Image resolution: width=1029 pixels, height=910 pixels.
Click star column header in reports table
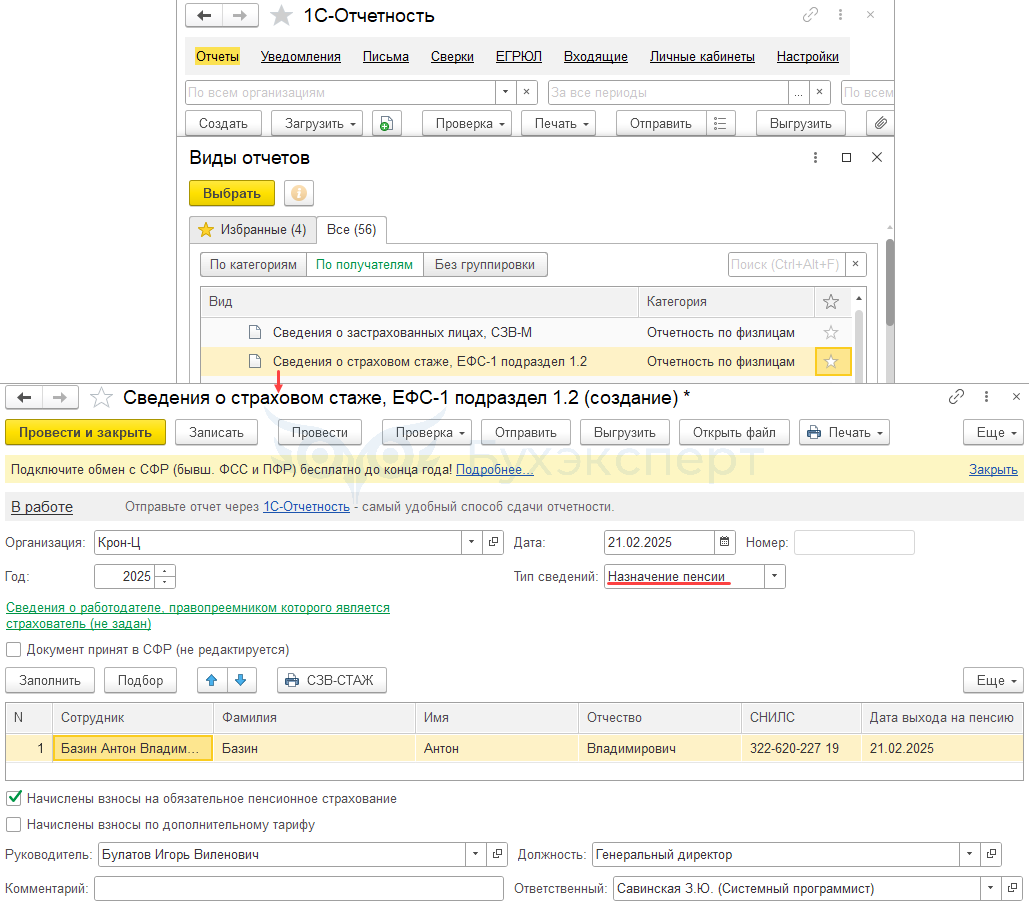(831, 302)
